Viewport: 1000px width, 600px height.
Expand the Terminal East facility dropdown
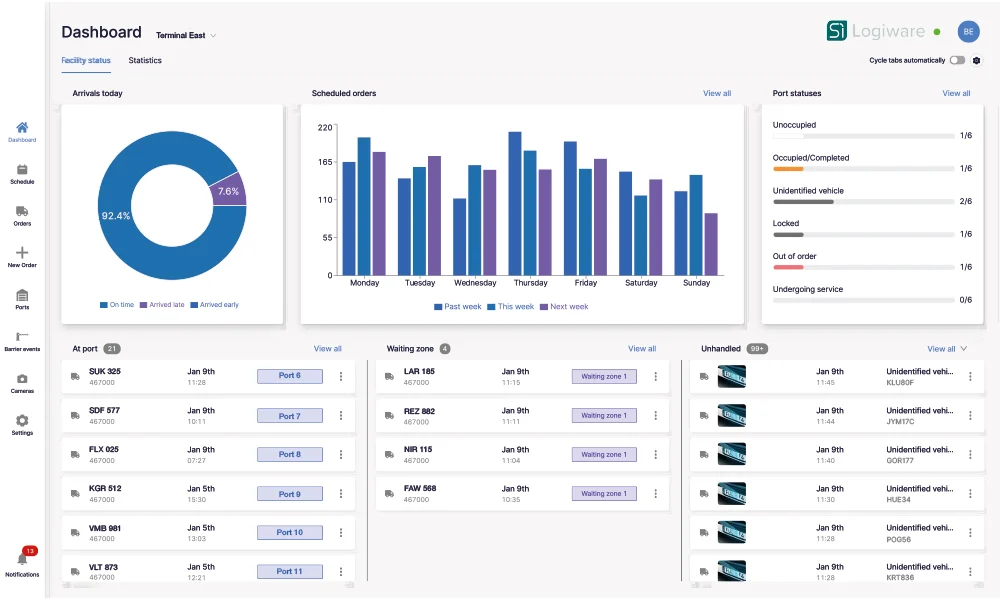click(186, 36)
